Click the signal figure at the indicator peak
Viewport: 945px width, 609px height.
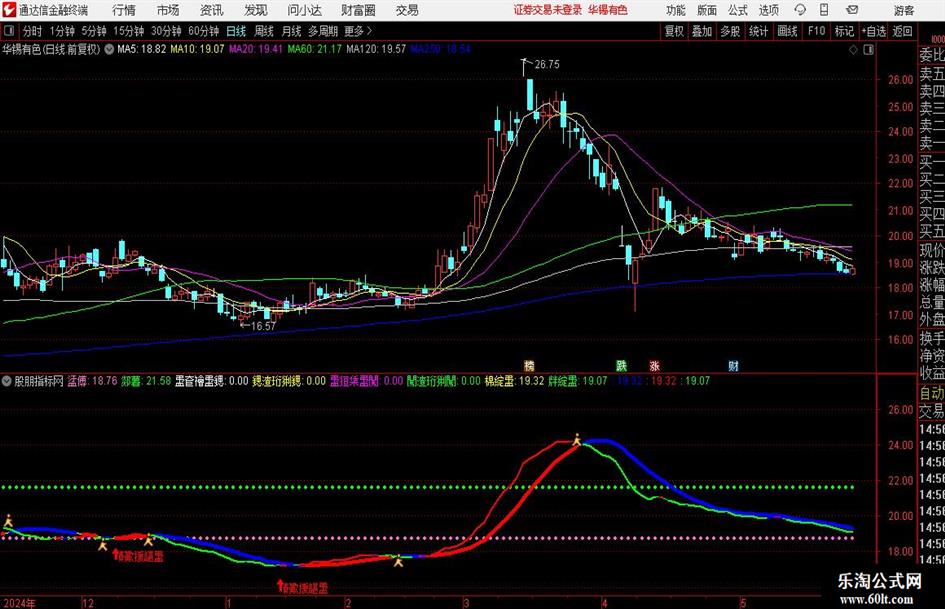tap(577, 440)
